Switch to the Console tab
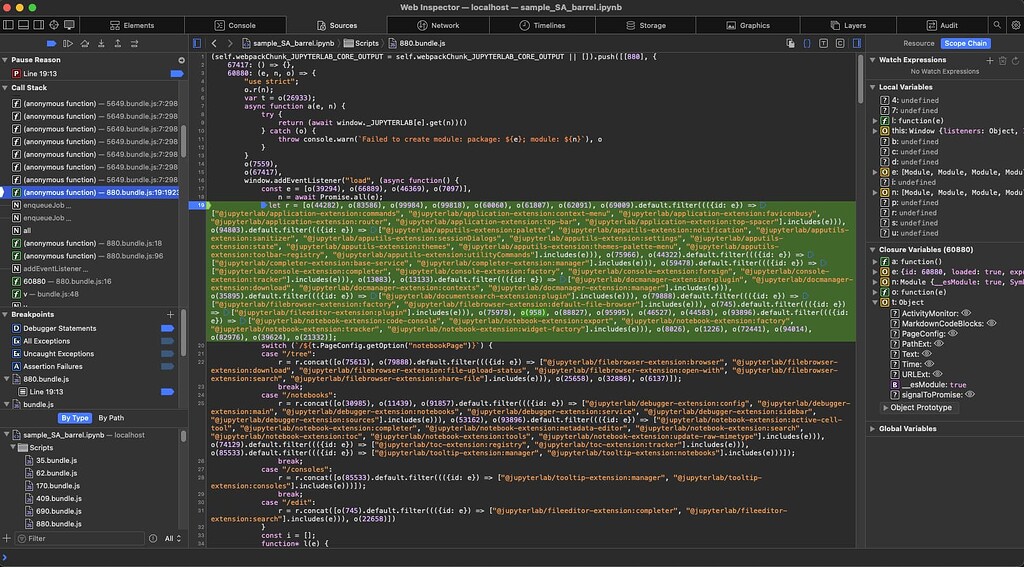The image size is (1024, 567). (234, 25)
